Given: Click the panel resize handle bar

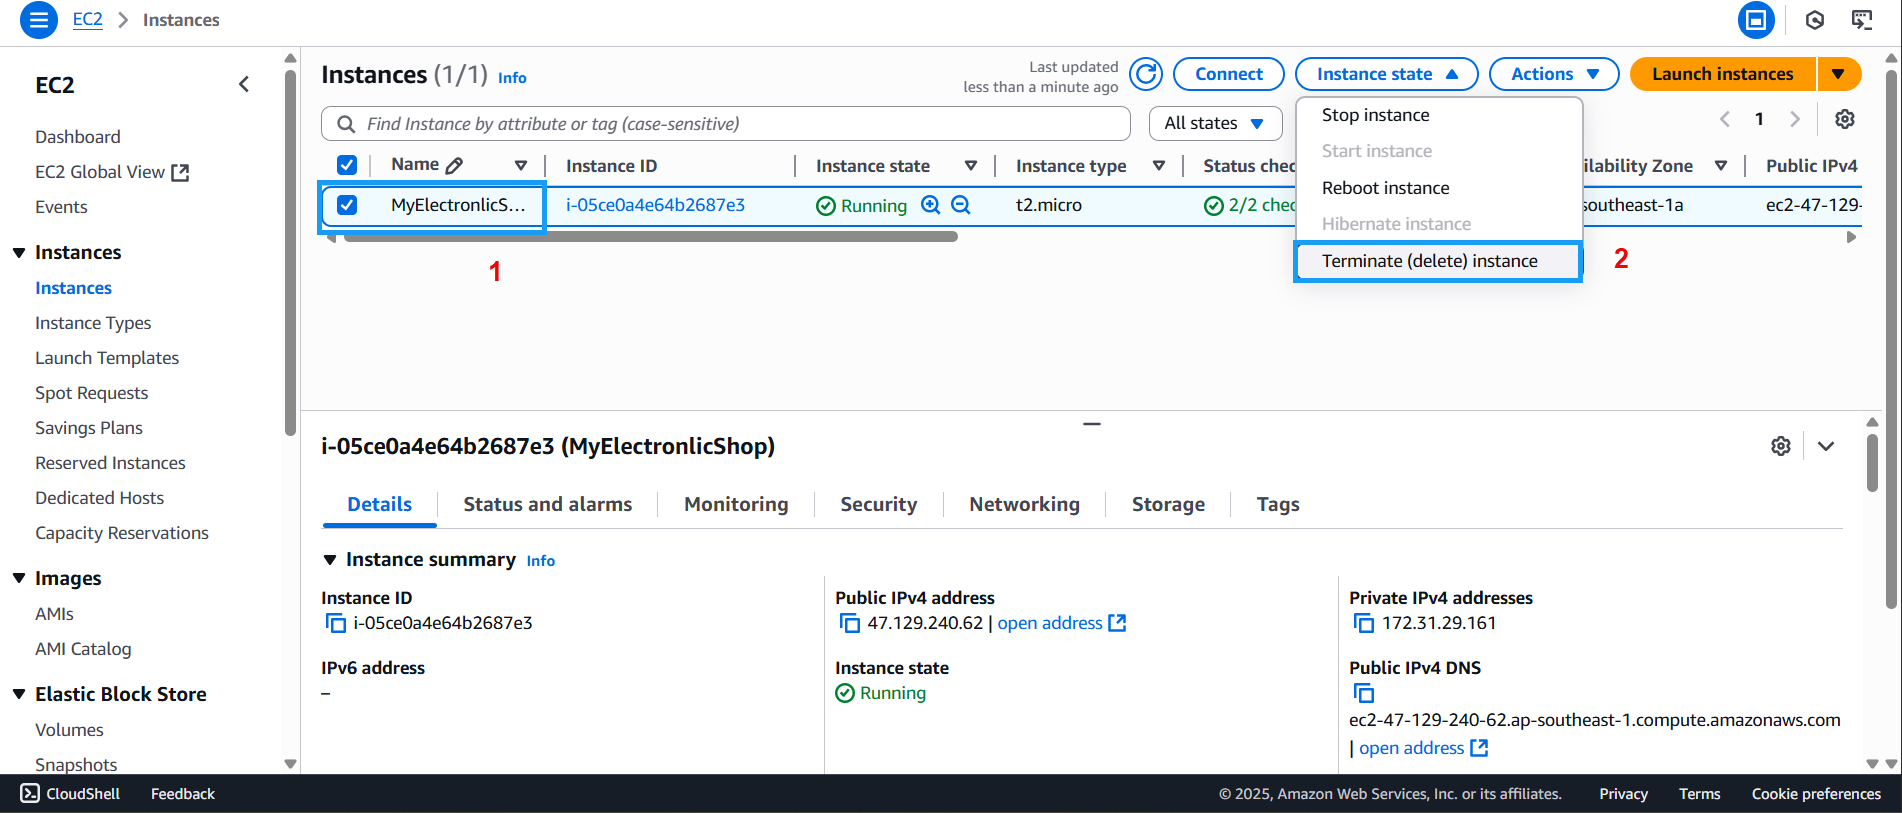Looking at the screenshot, I should pos(1092,424).
